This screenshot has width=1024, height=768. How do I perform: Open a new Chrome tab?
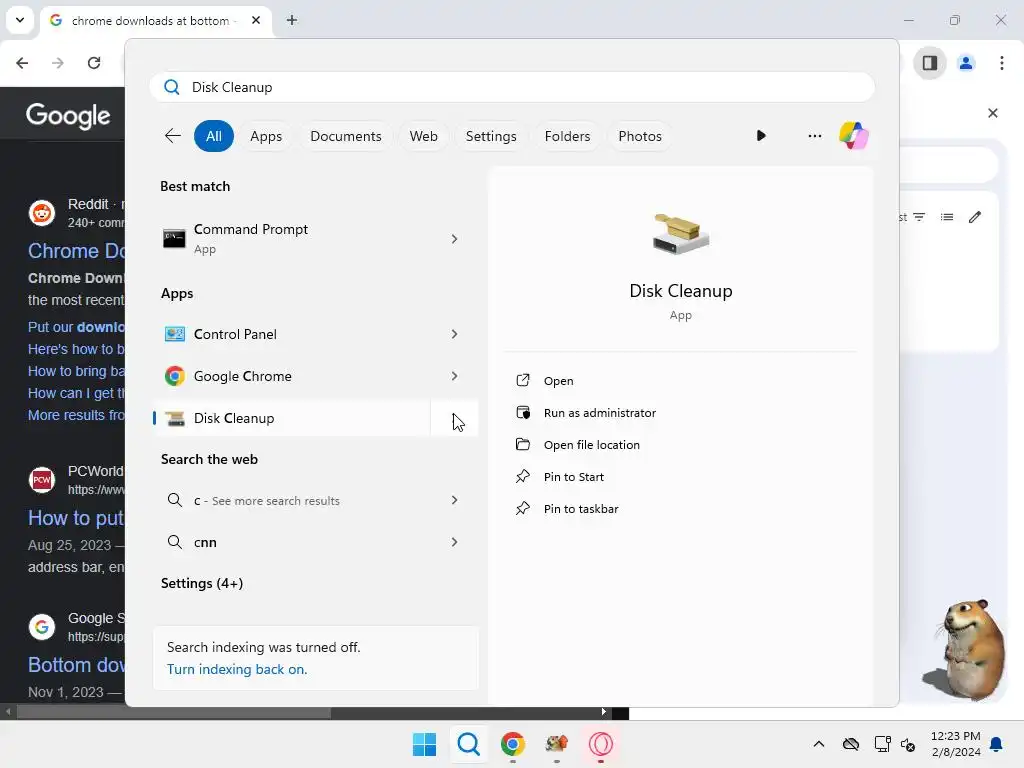(292, 20)
